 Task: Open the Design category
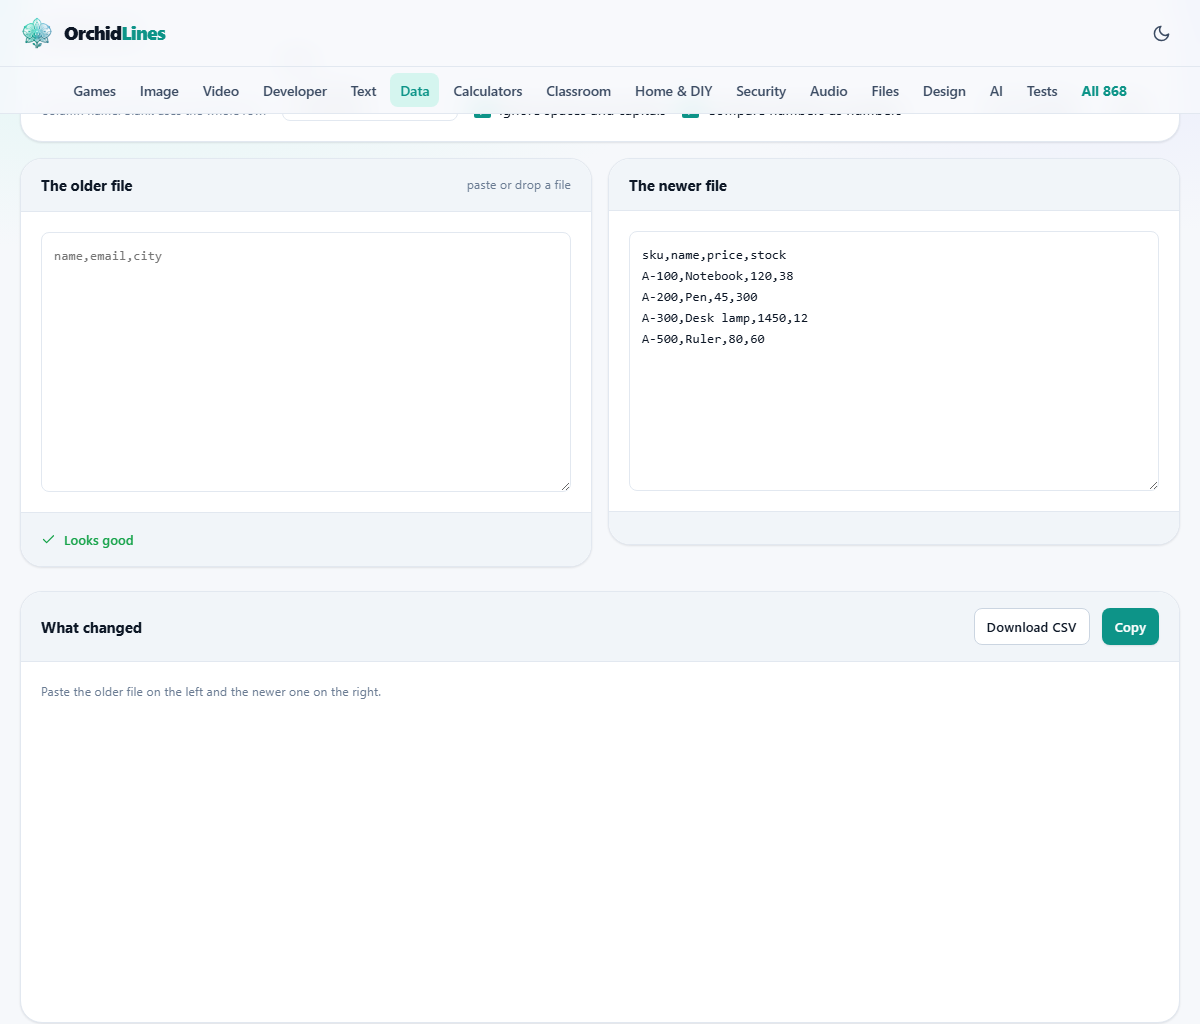pyautogui.click(x=944, y=91)
